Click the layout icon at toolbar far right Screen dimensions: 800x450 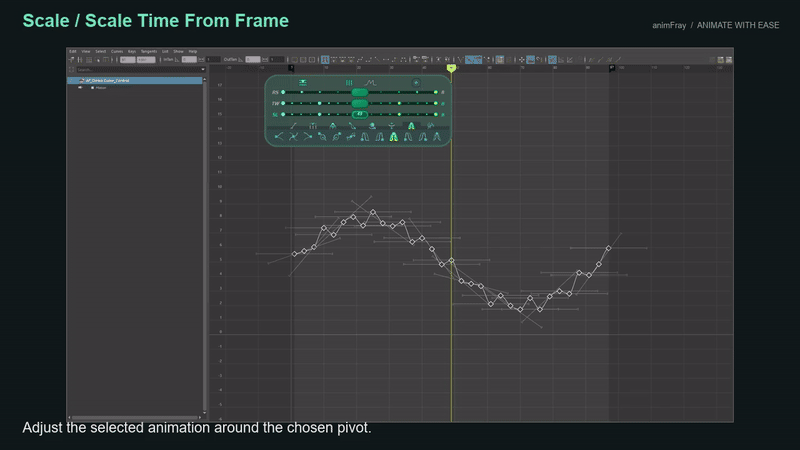tap(729, 60)
